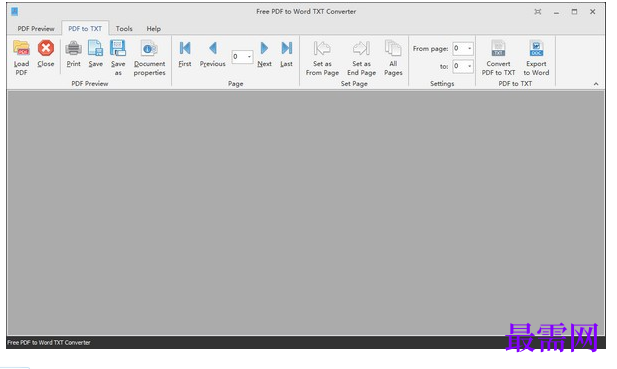
Task: Close the document with red Close icon
Action: 46,48
